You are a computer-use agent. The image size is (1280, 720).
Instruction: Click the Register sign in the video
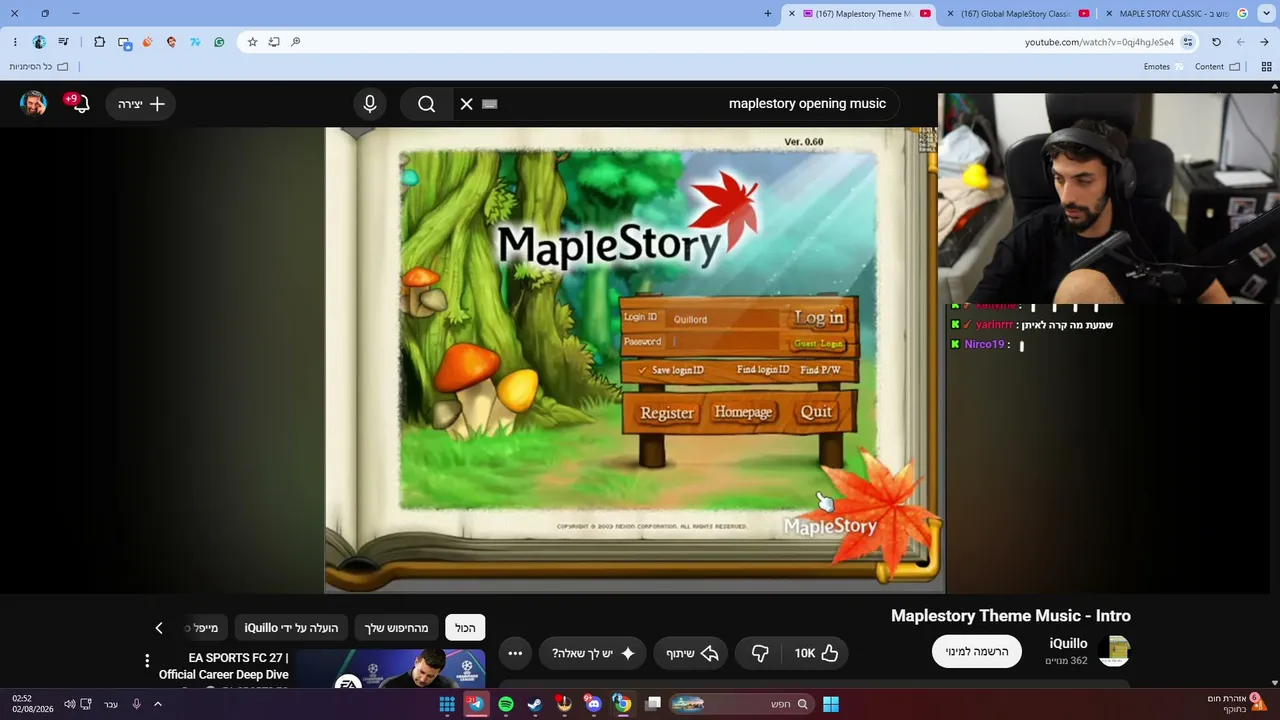coord(667,413)
